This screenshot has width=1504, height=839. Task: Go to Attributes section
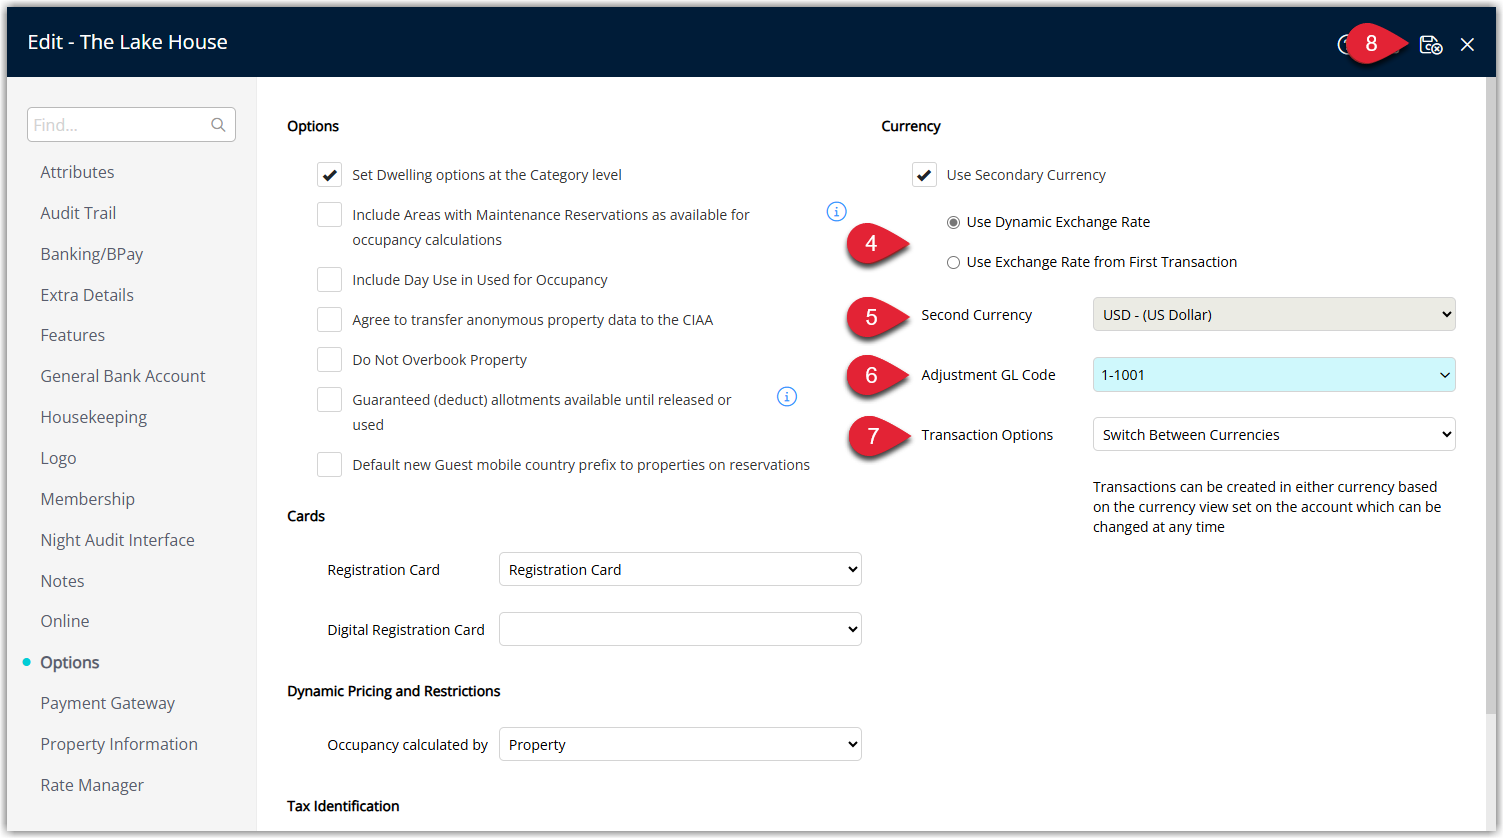[x=77, y=172]
